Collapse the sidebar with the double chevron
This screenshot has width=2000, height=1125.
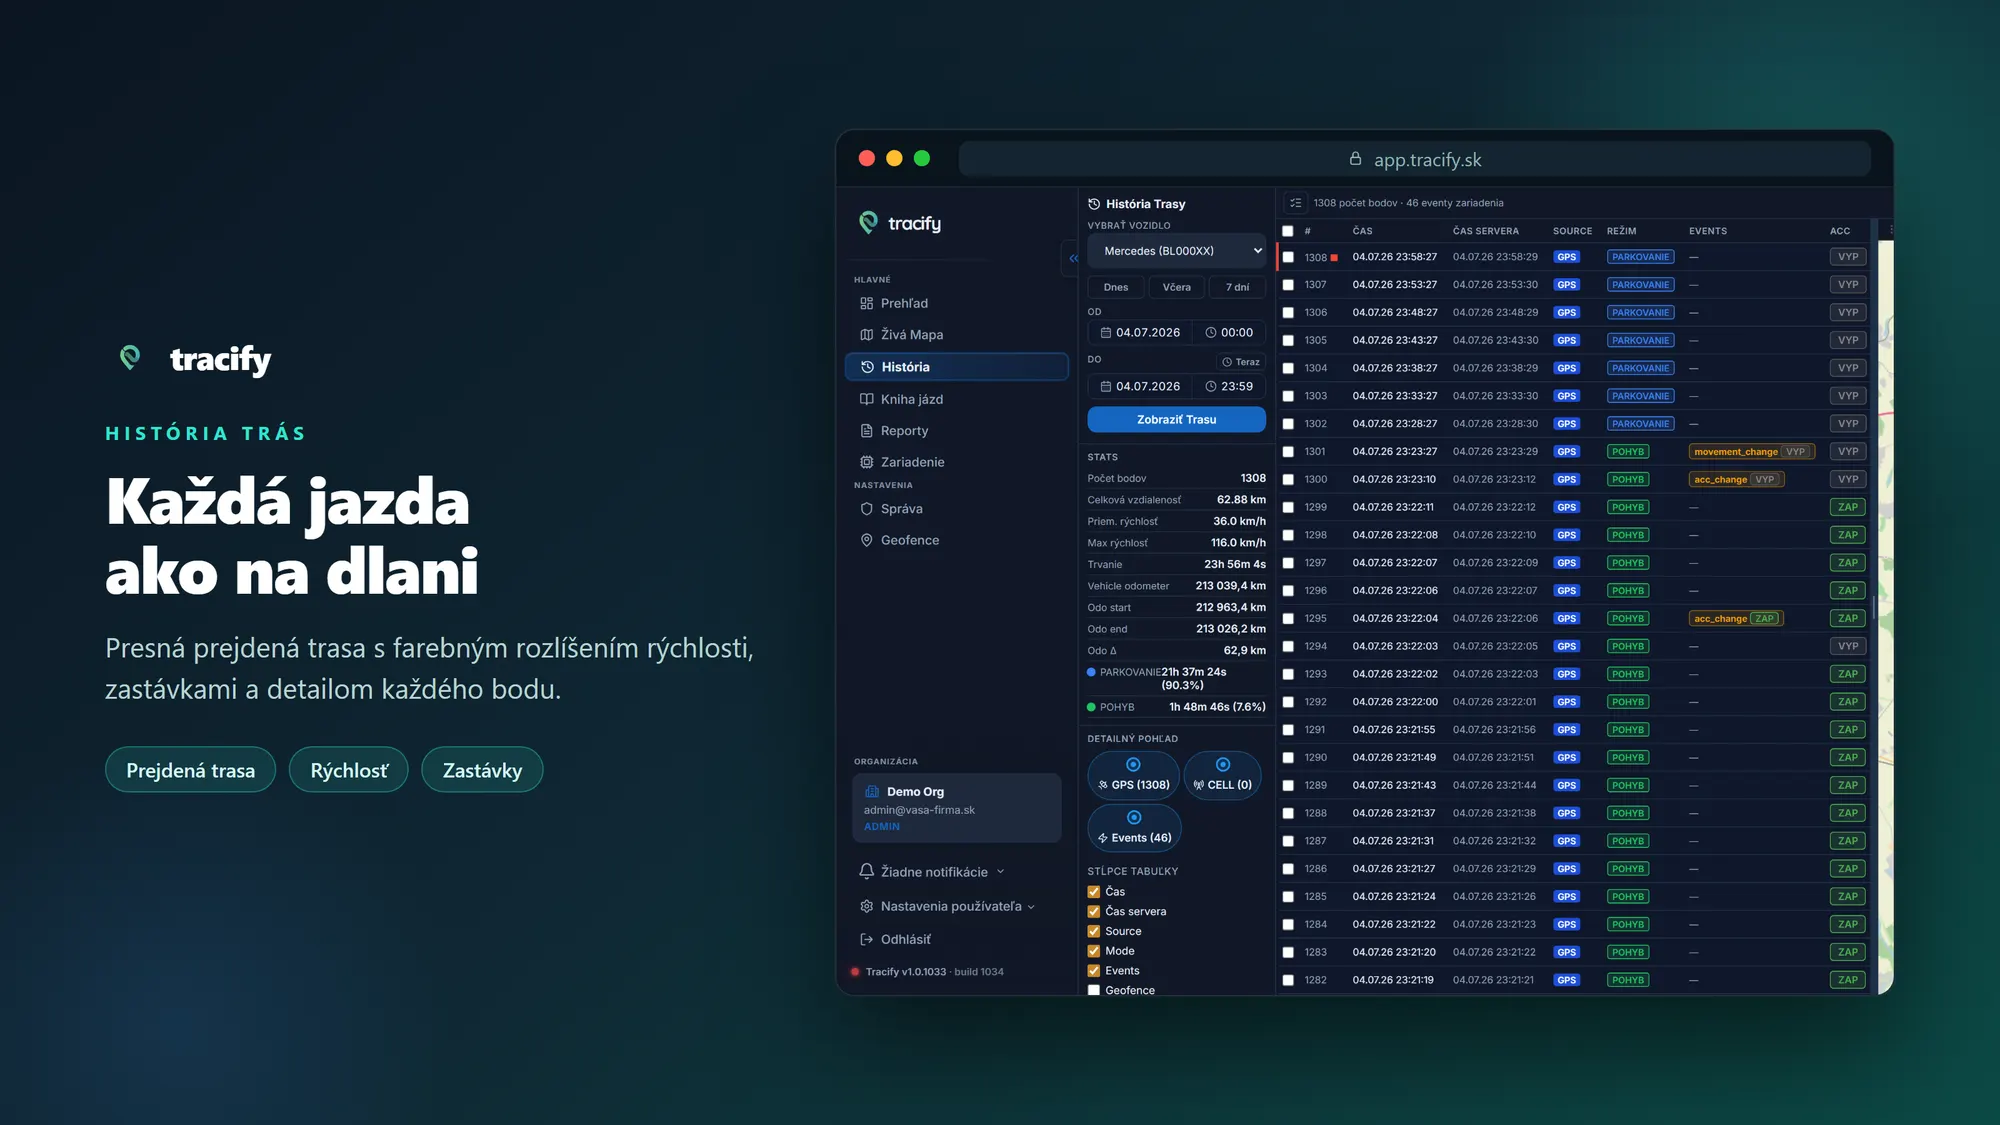1072,258
